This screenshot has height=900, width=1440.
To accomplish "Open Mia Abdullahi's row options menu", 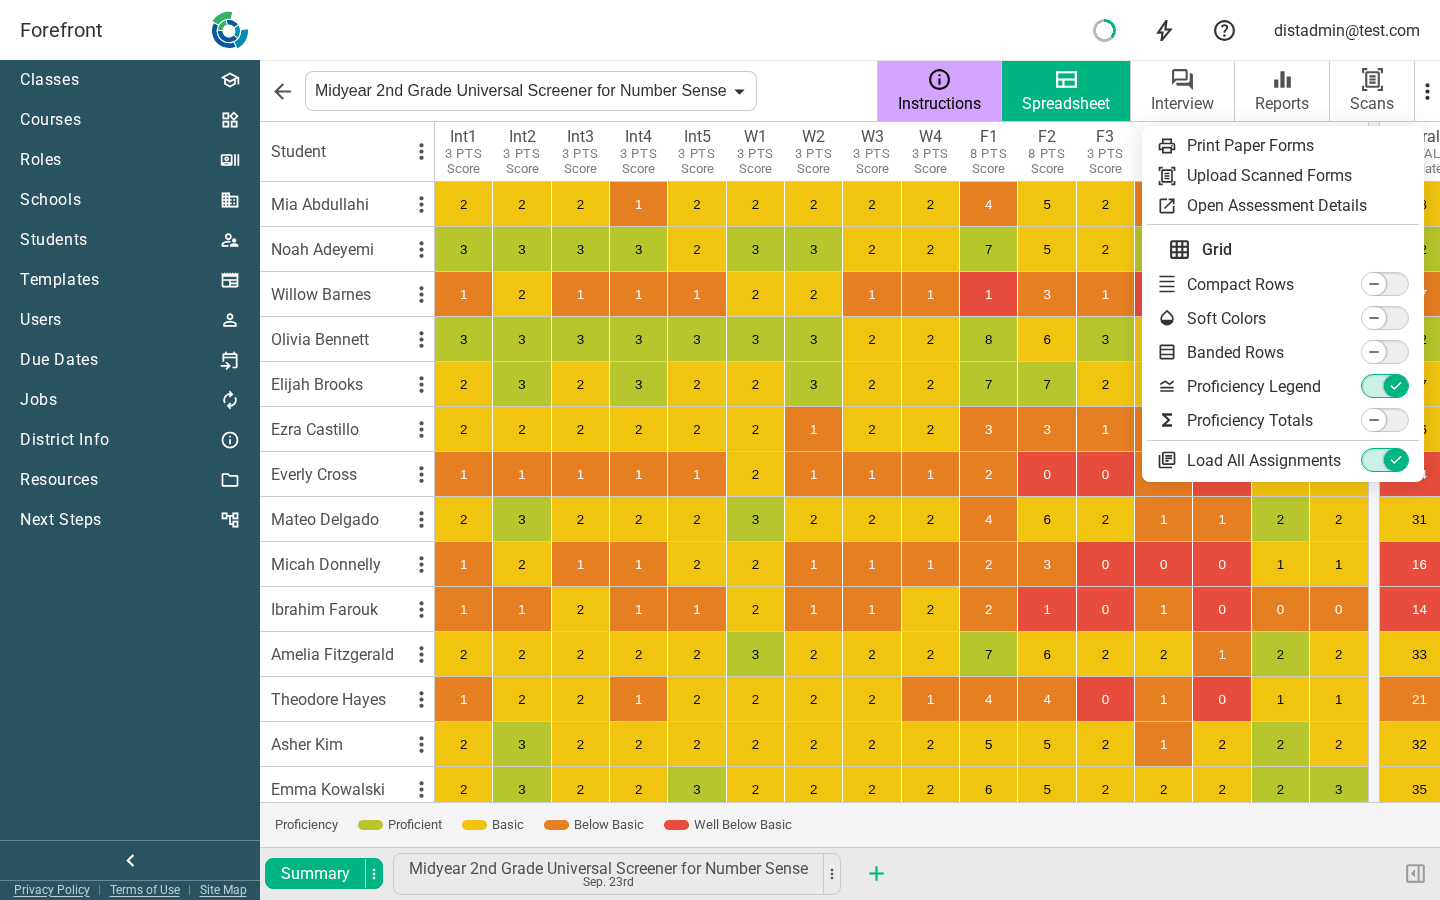I will click(x=421, y=204).
